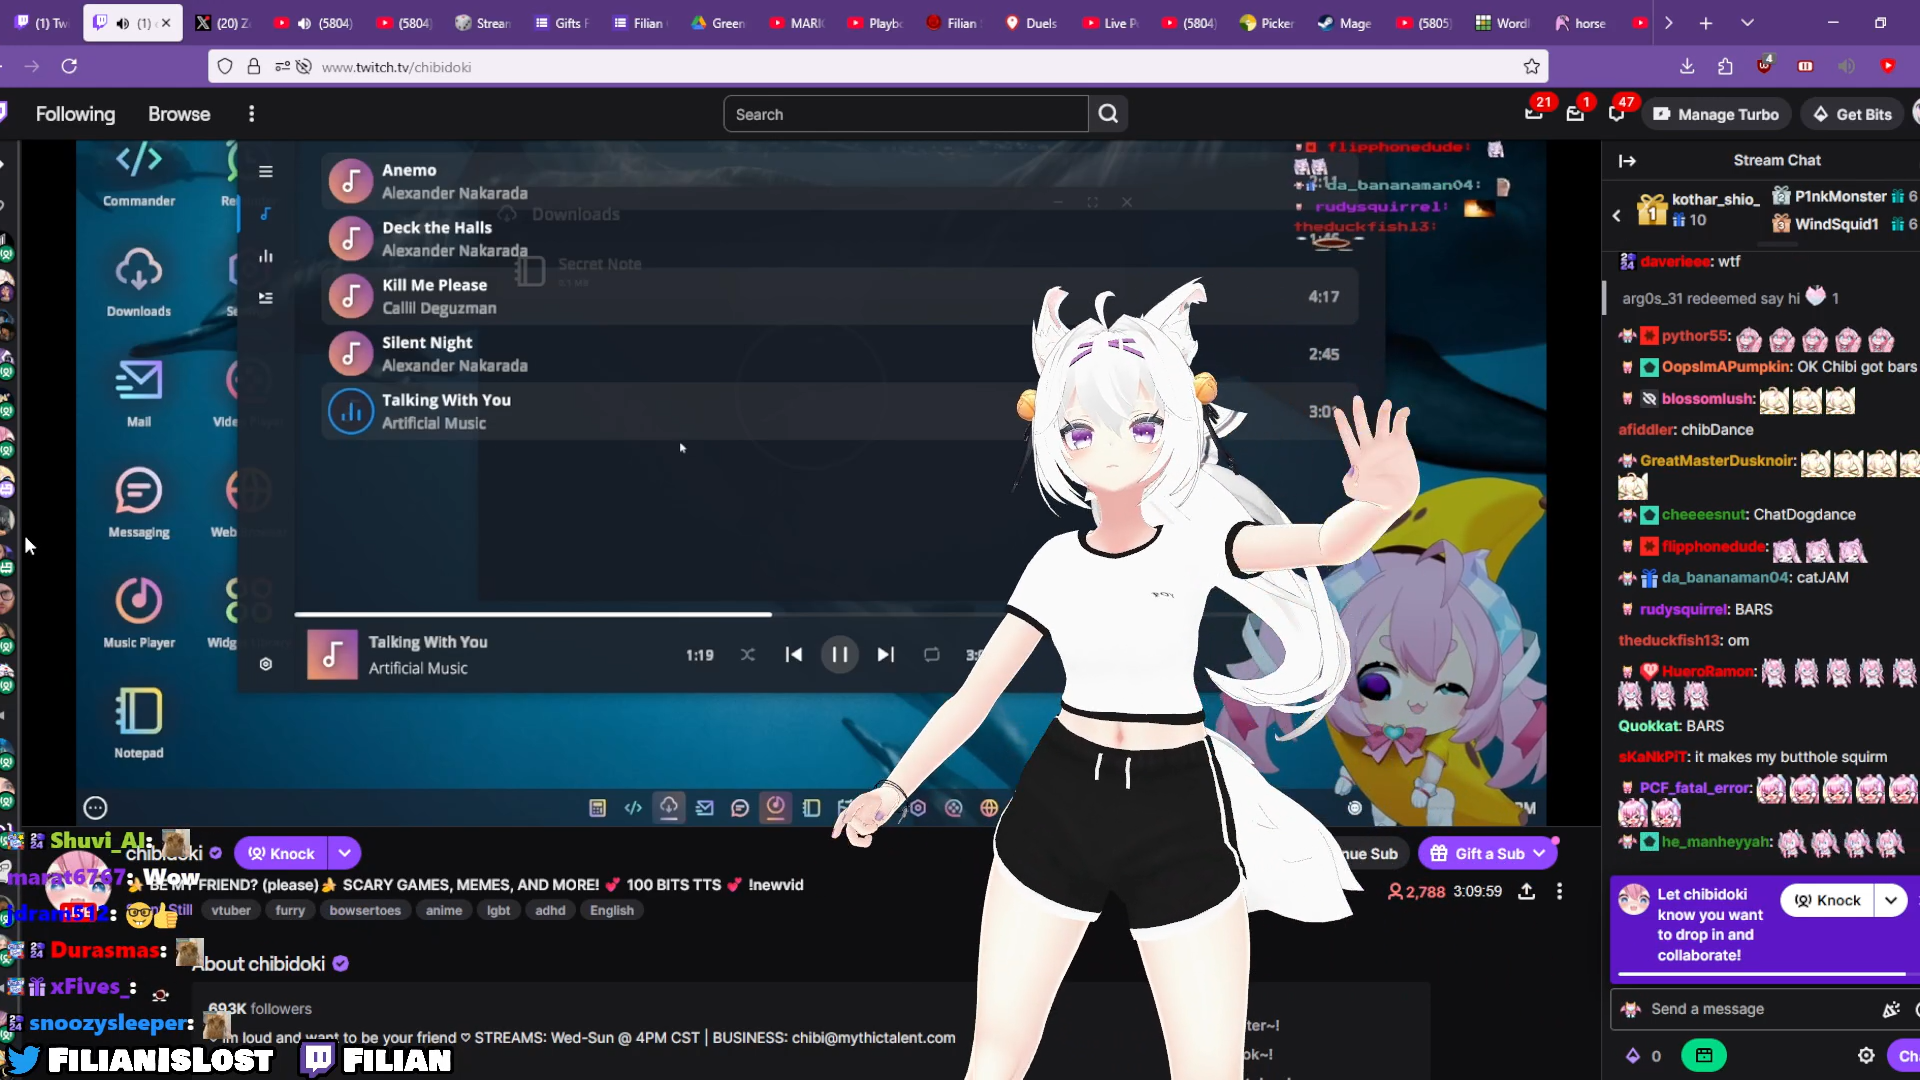1920x1080 pixels.
Task: Click the English tag
Action: point(612,910)
